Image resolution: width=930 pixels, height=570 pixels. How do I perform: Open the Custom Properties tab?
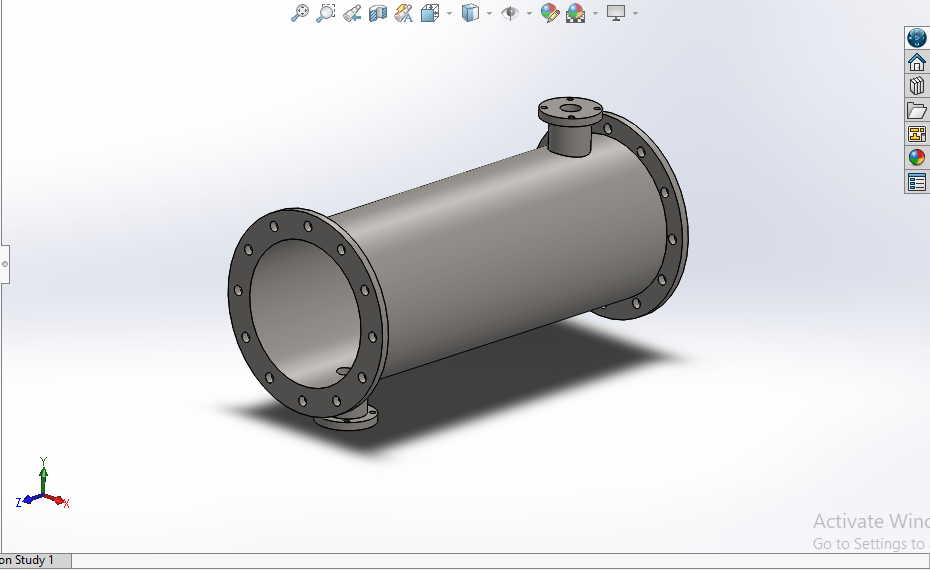[917, 182]
